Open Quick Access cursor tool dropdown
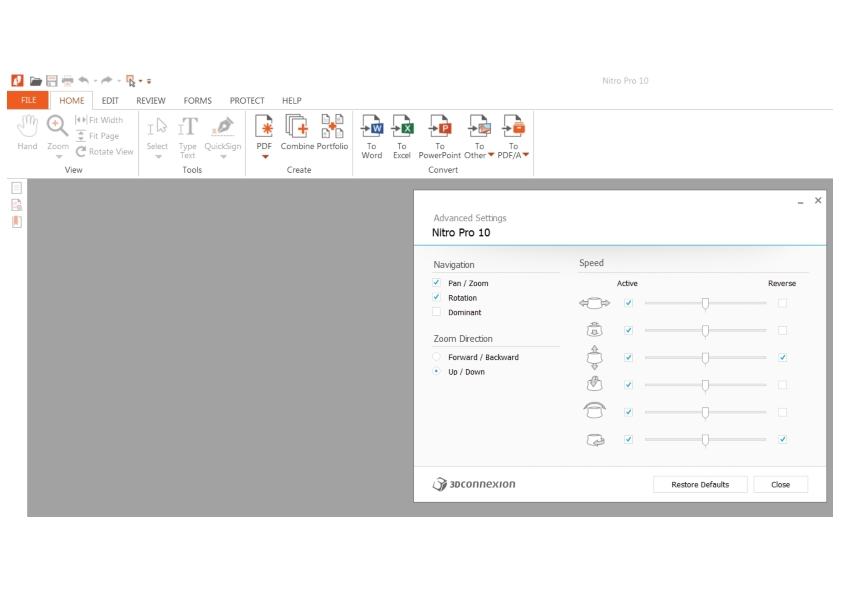The image size is (842, 595). pos(141,81)
